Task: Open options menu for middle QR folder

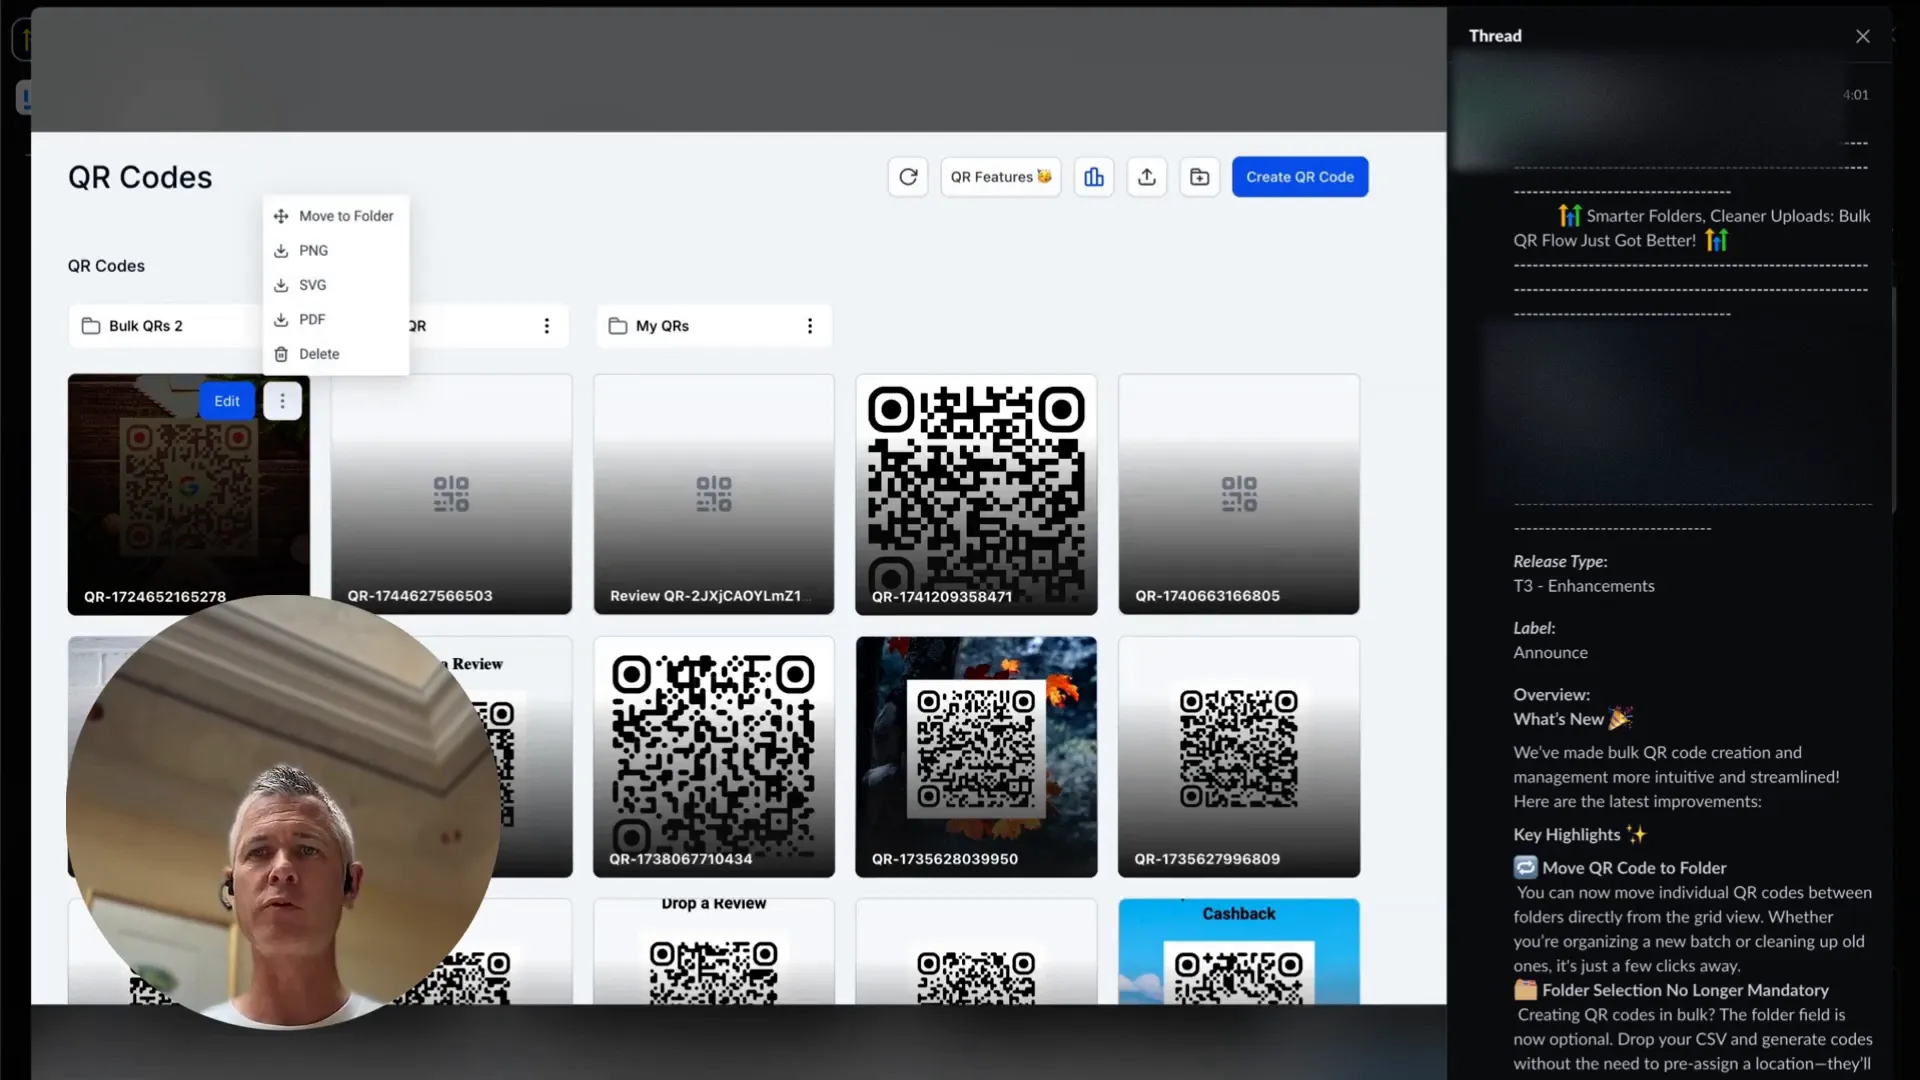Action: tap(546, 326)
